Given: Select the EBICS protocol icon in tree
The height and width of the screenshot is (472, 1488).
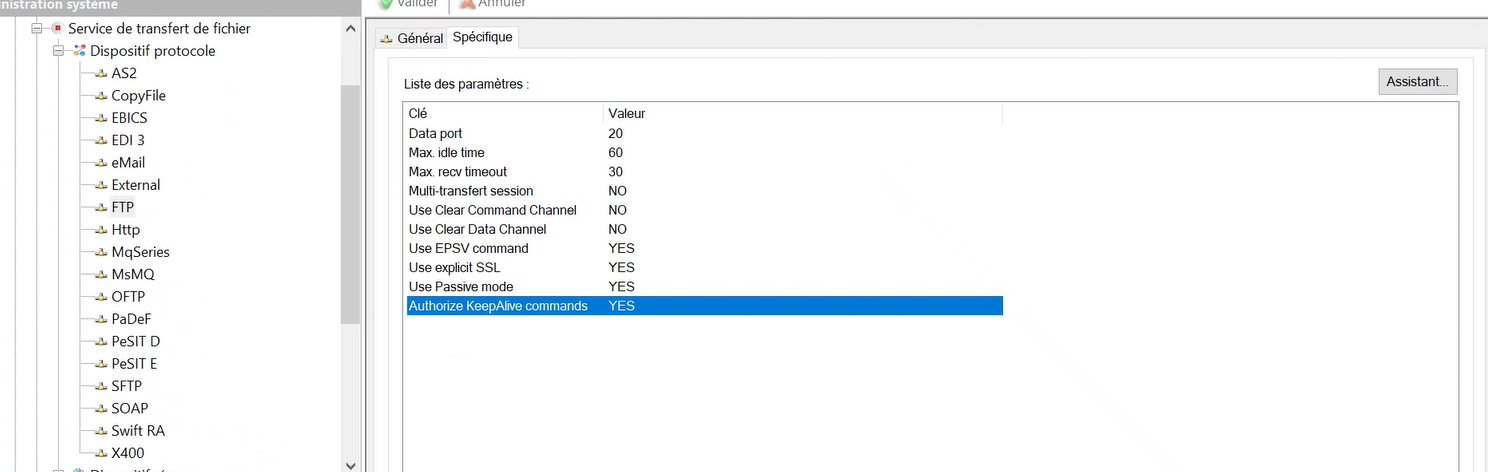Looking at the screenshot, I should [100, 118].
